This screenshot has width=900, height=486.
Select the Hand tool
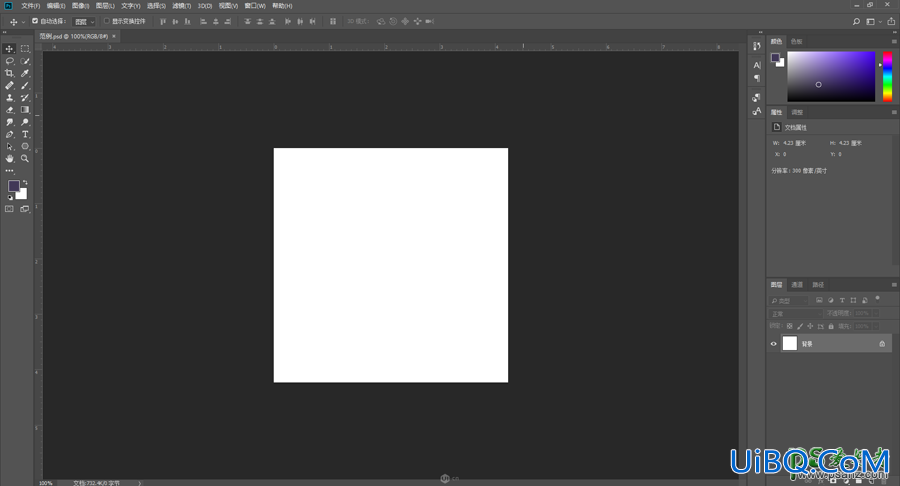[x=9, y=158]
